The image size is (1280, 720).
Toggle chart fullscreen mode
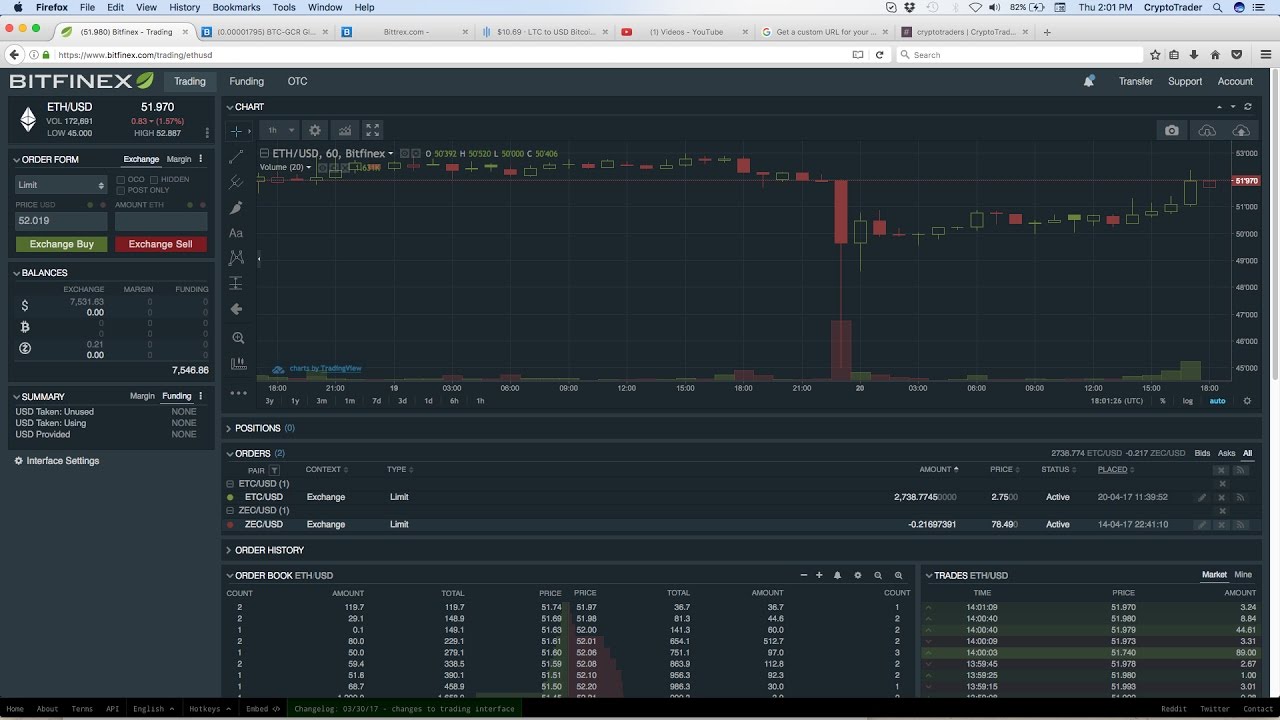tap(373, 130)
